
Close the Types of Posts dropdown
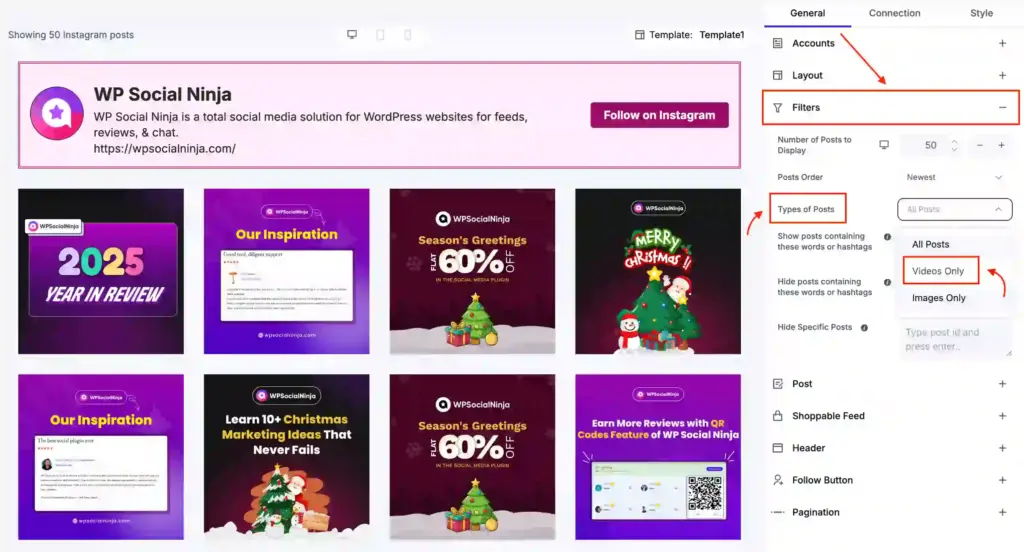click(955, 209)
